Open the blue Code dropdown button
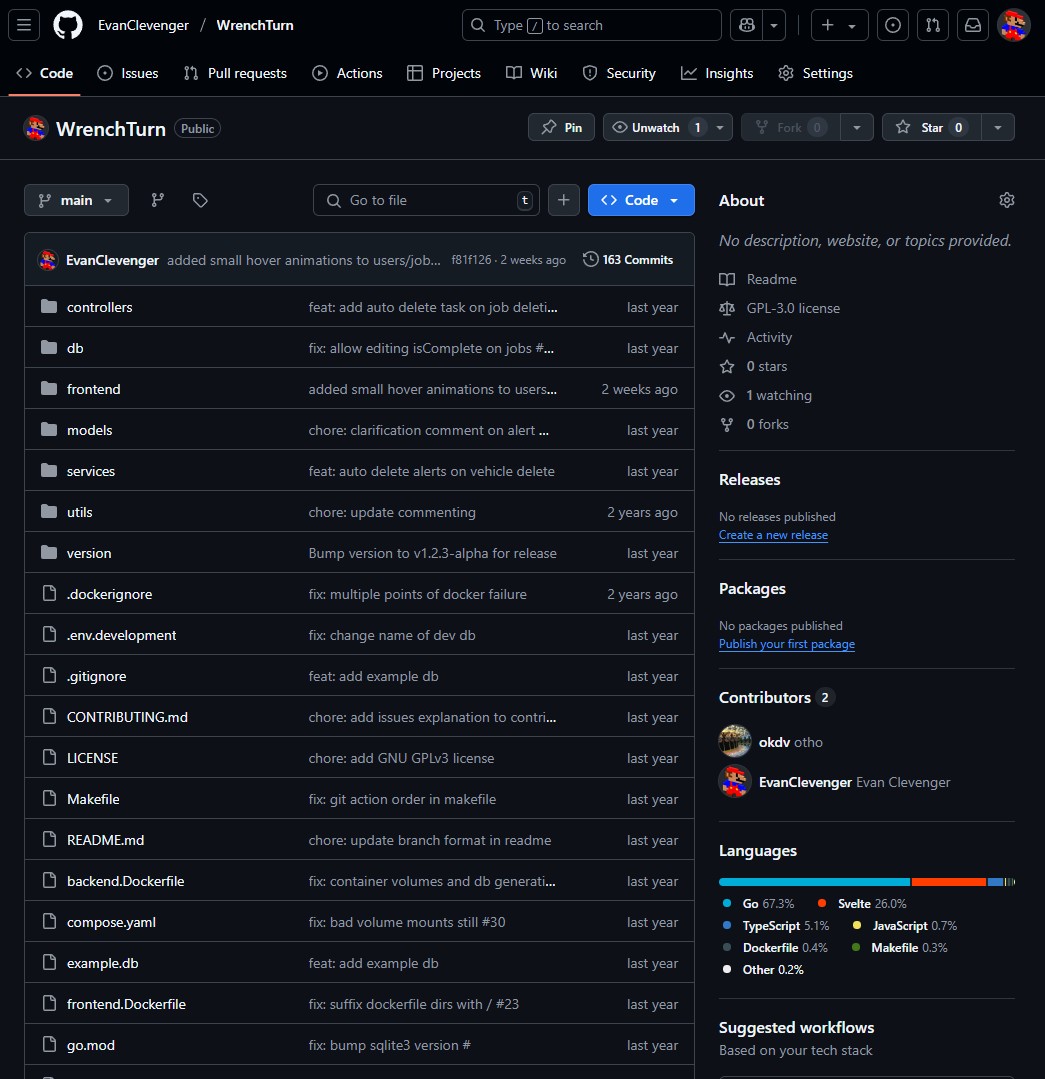 tap(641, 200)
